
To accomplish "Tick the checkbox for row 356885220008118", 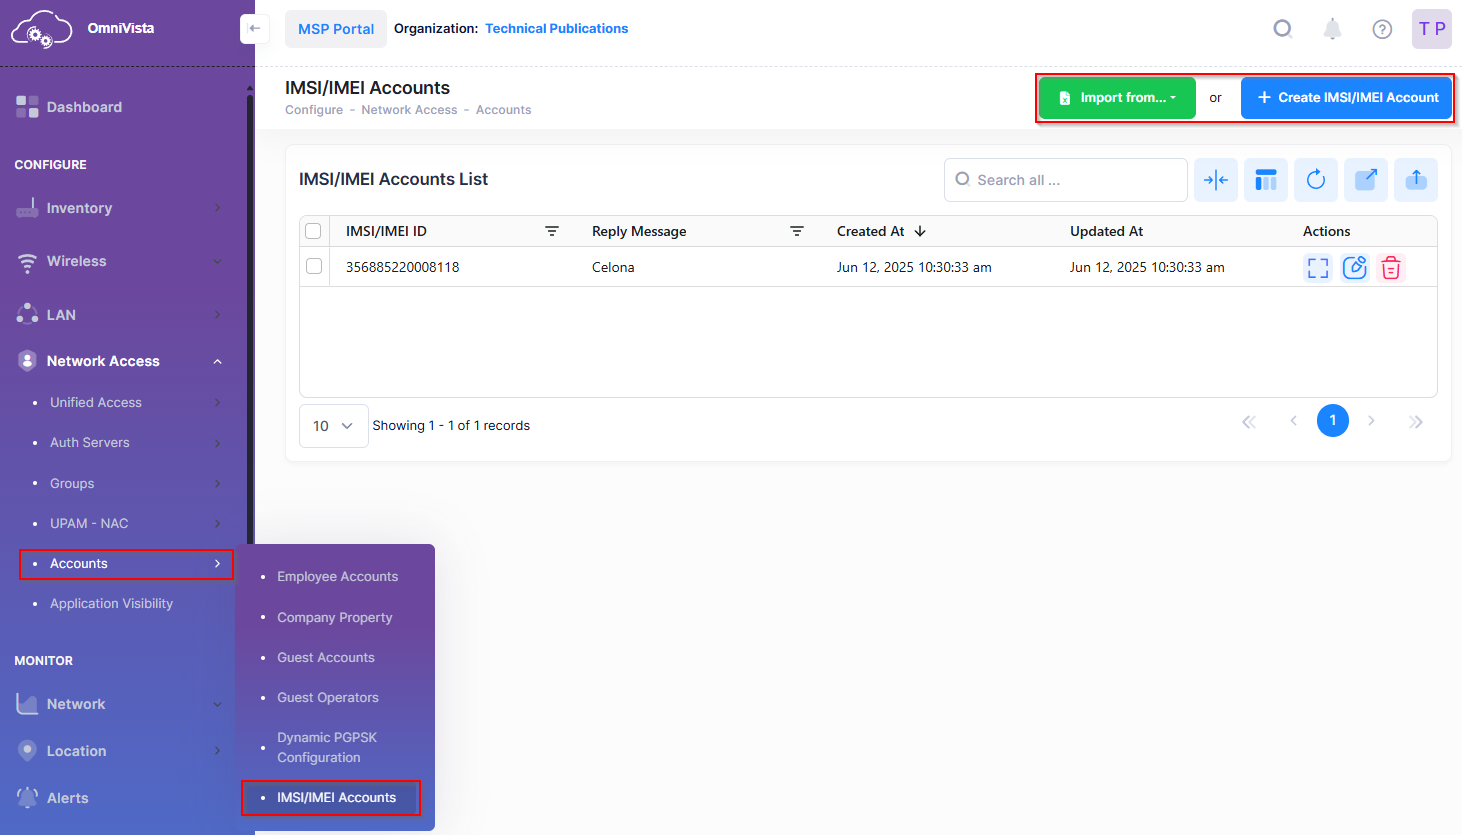I will (x=314, y=267).
